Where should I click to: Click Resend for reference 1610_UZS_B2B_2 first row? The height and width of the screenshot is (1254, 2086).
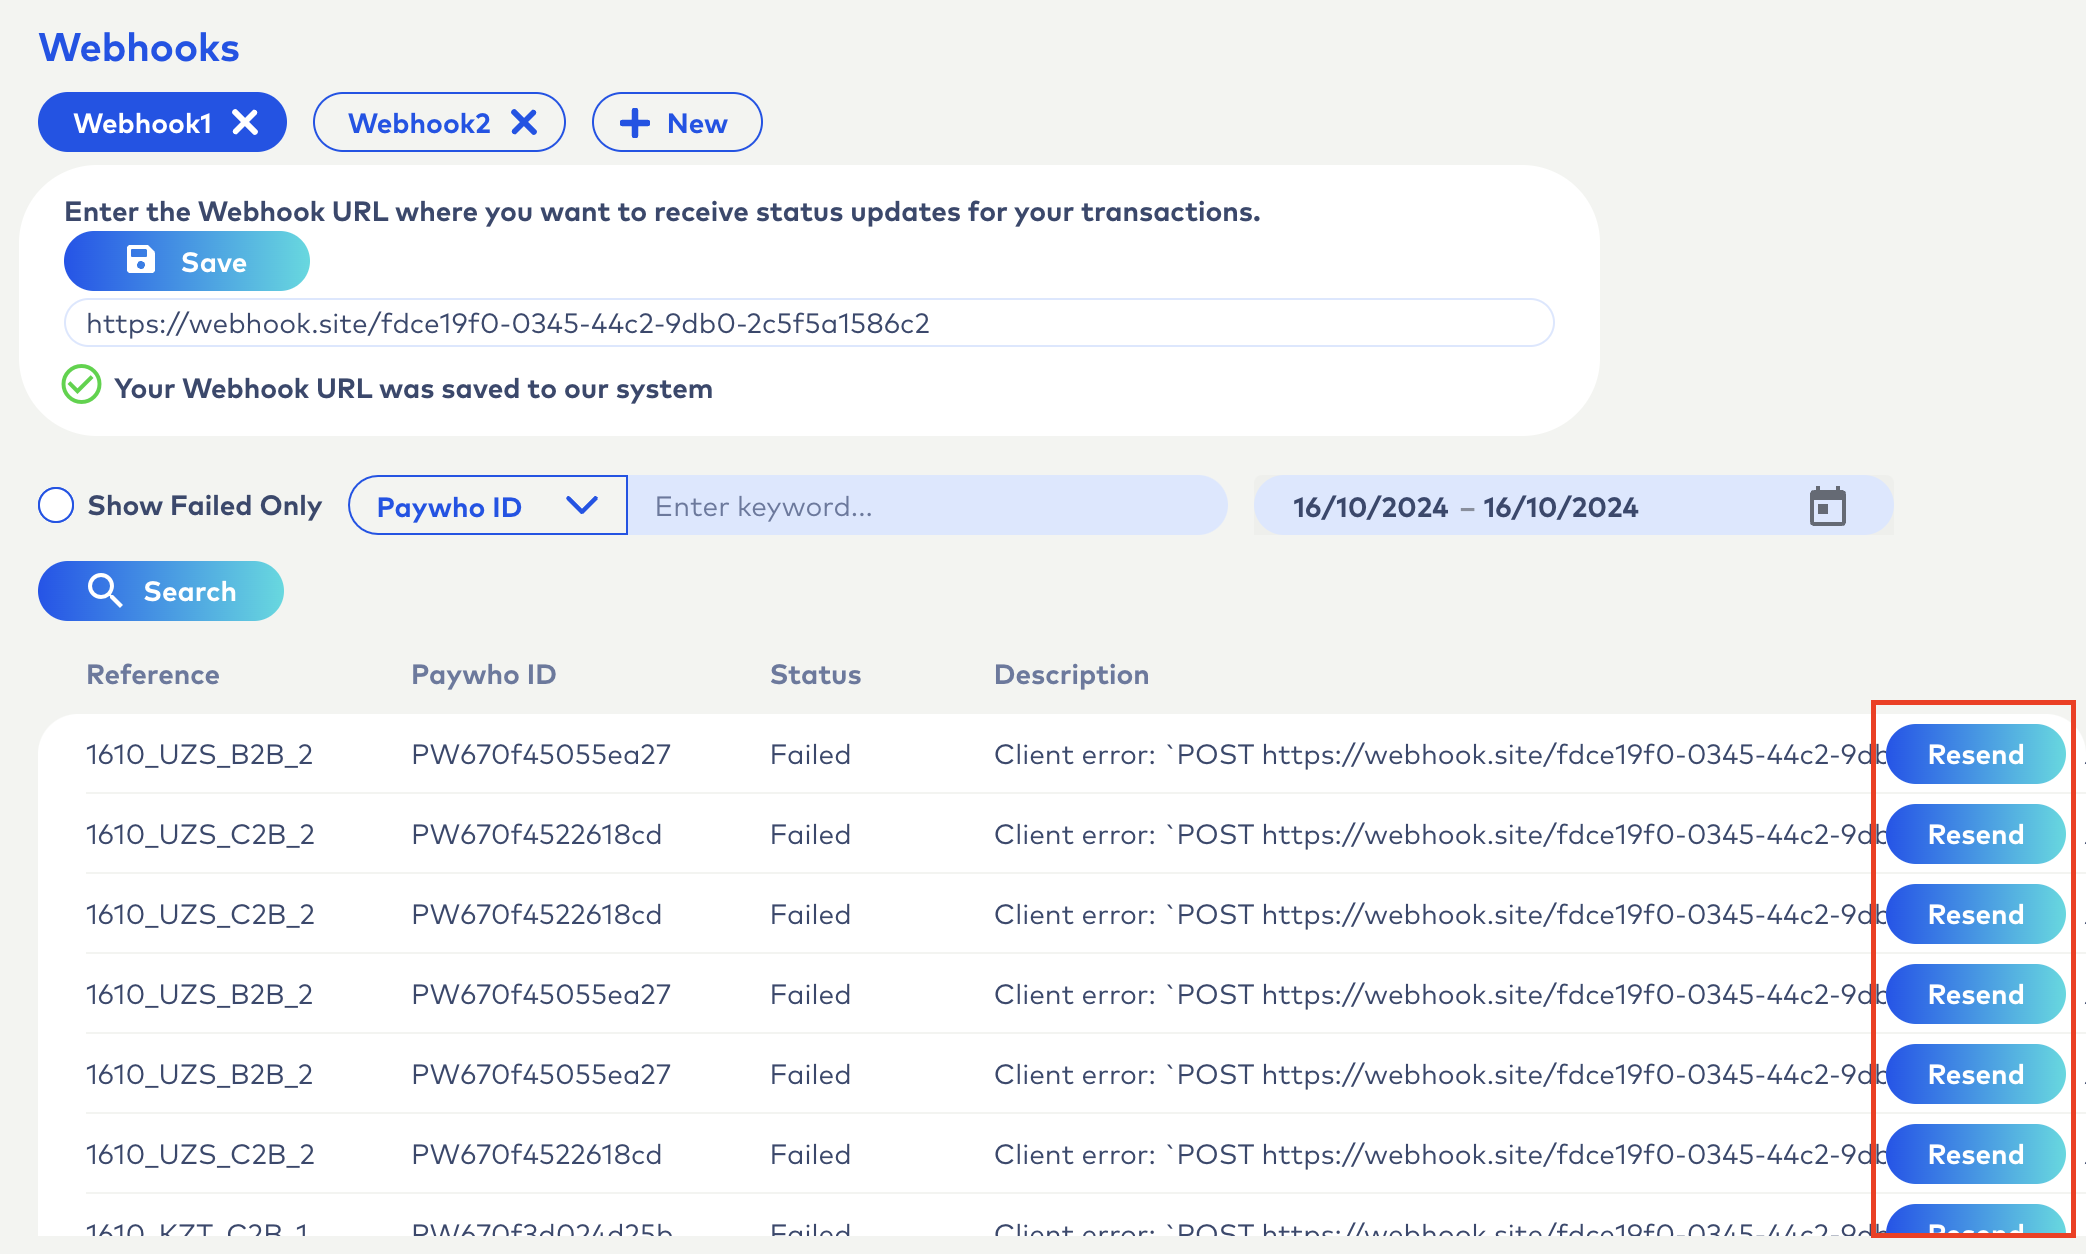[1973, 752]
